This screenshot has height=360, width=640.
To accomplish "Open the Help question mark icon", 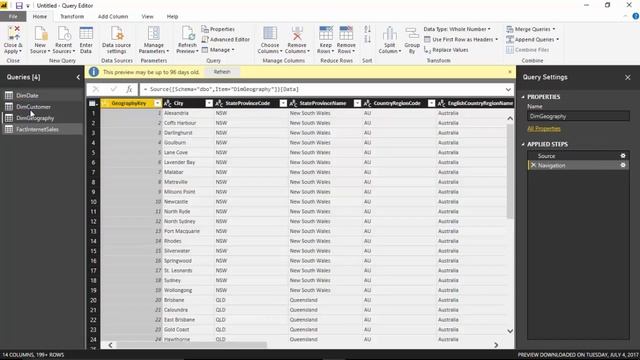I will tap(636, 16).
